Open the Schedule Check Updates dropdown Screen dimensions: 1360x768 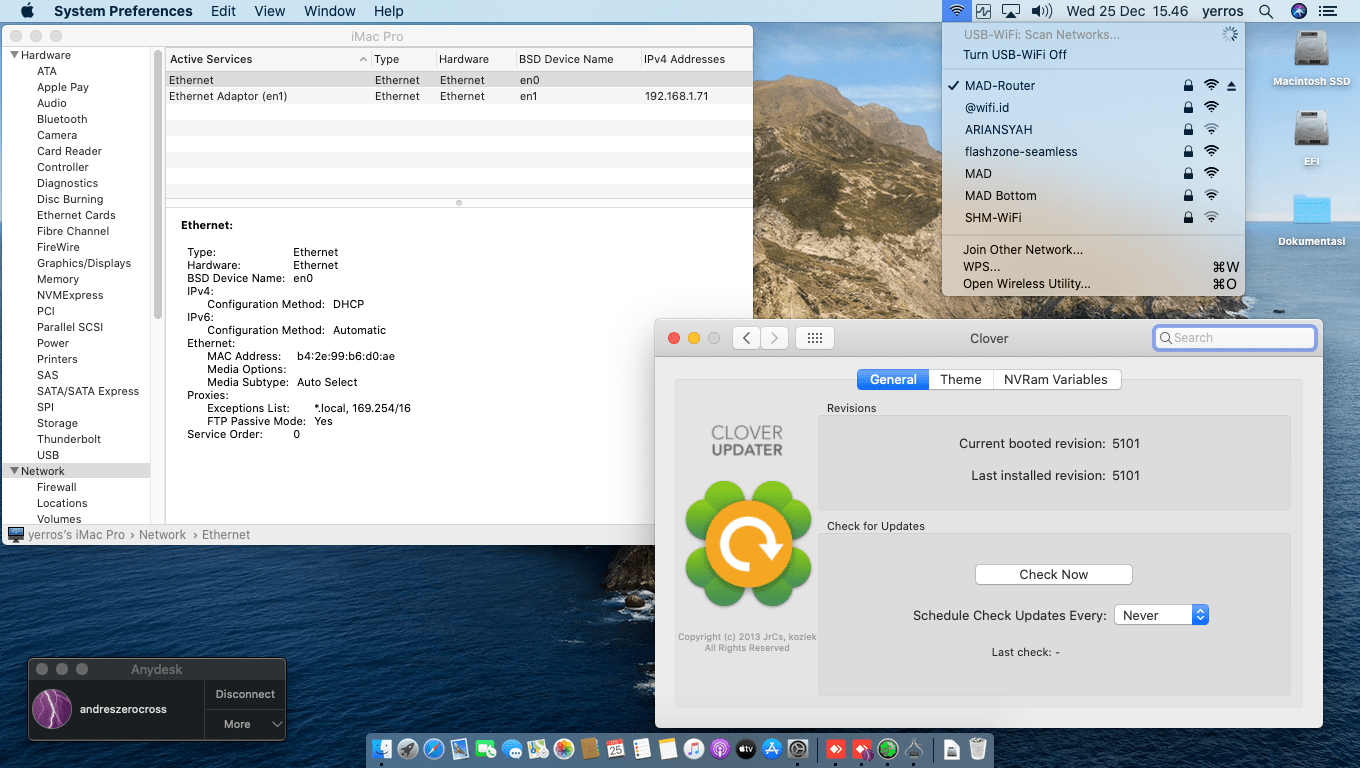(1161, 615)
